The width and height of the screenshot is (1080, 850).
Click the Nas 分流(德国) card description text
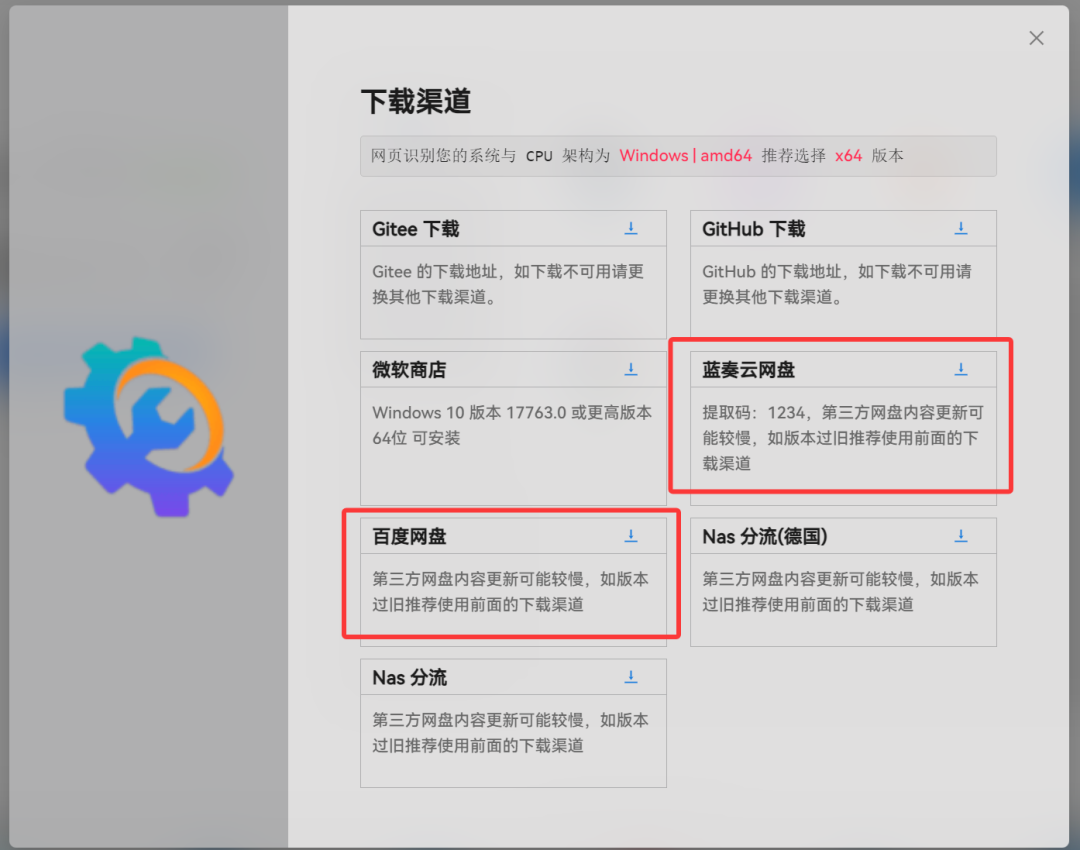point(840,591)
